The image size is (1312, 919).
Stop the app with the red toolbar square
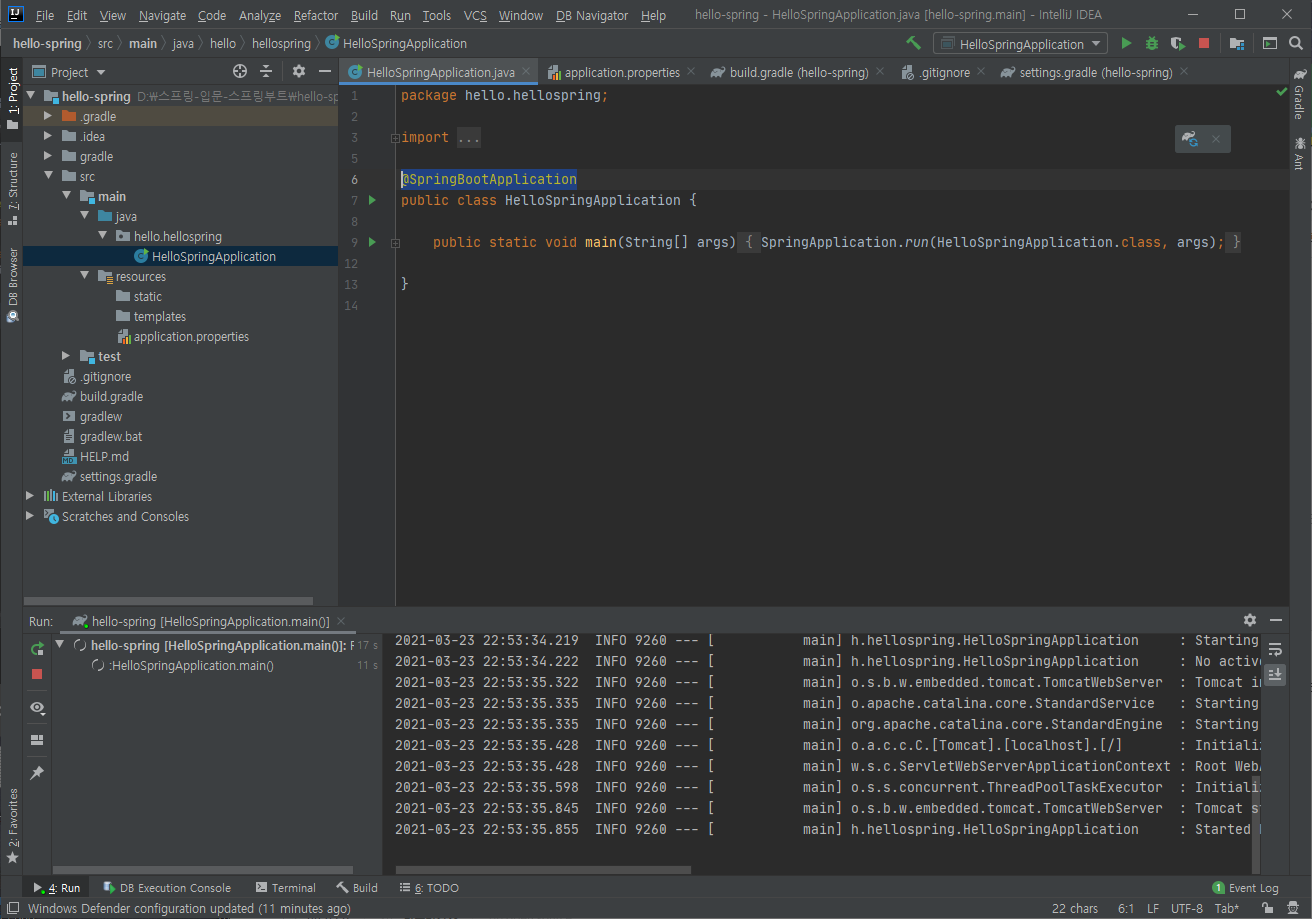pos(1204,43)
